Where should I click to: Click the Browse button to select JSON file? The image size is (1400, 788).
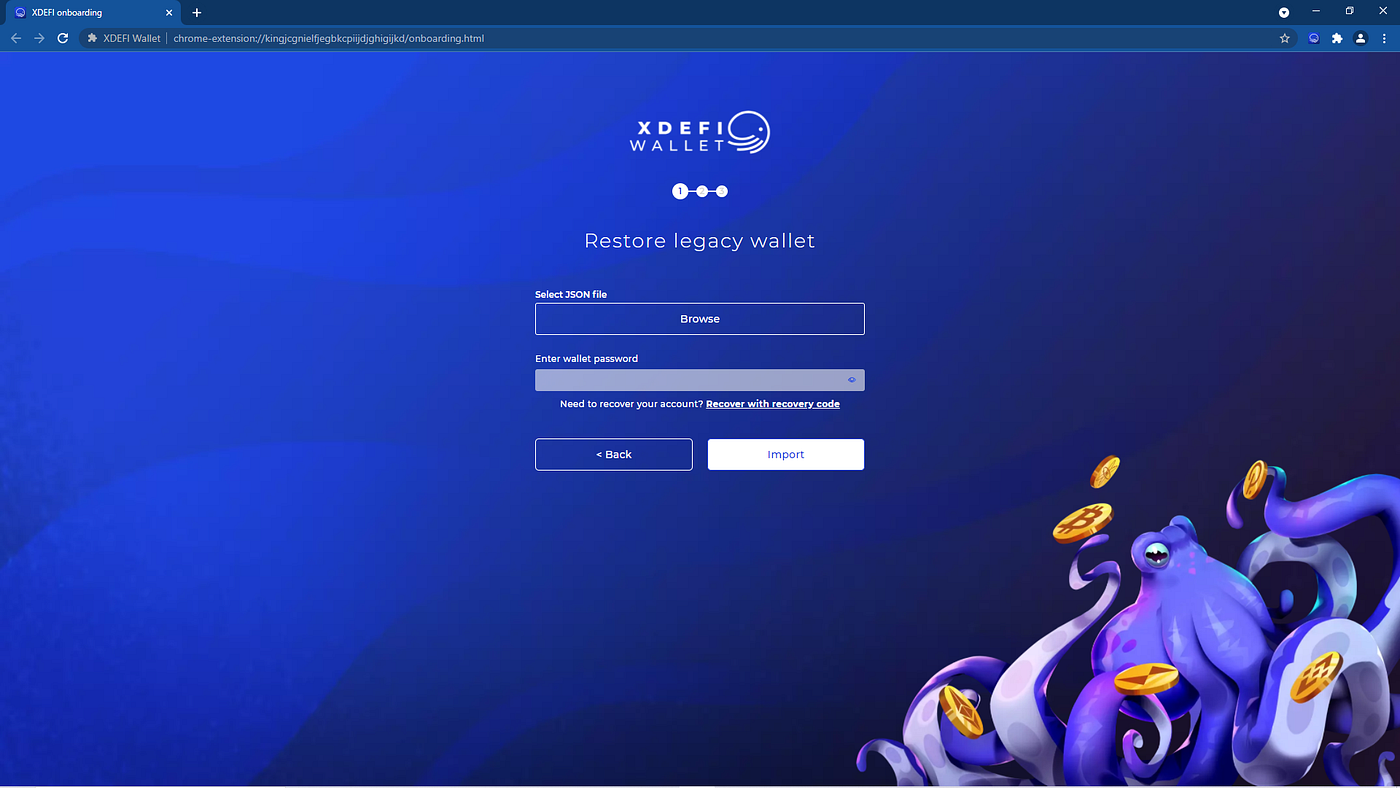tap(699, 319)
